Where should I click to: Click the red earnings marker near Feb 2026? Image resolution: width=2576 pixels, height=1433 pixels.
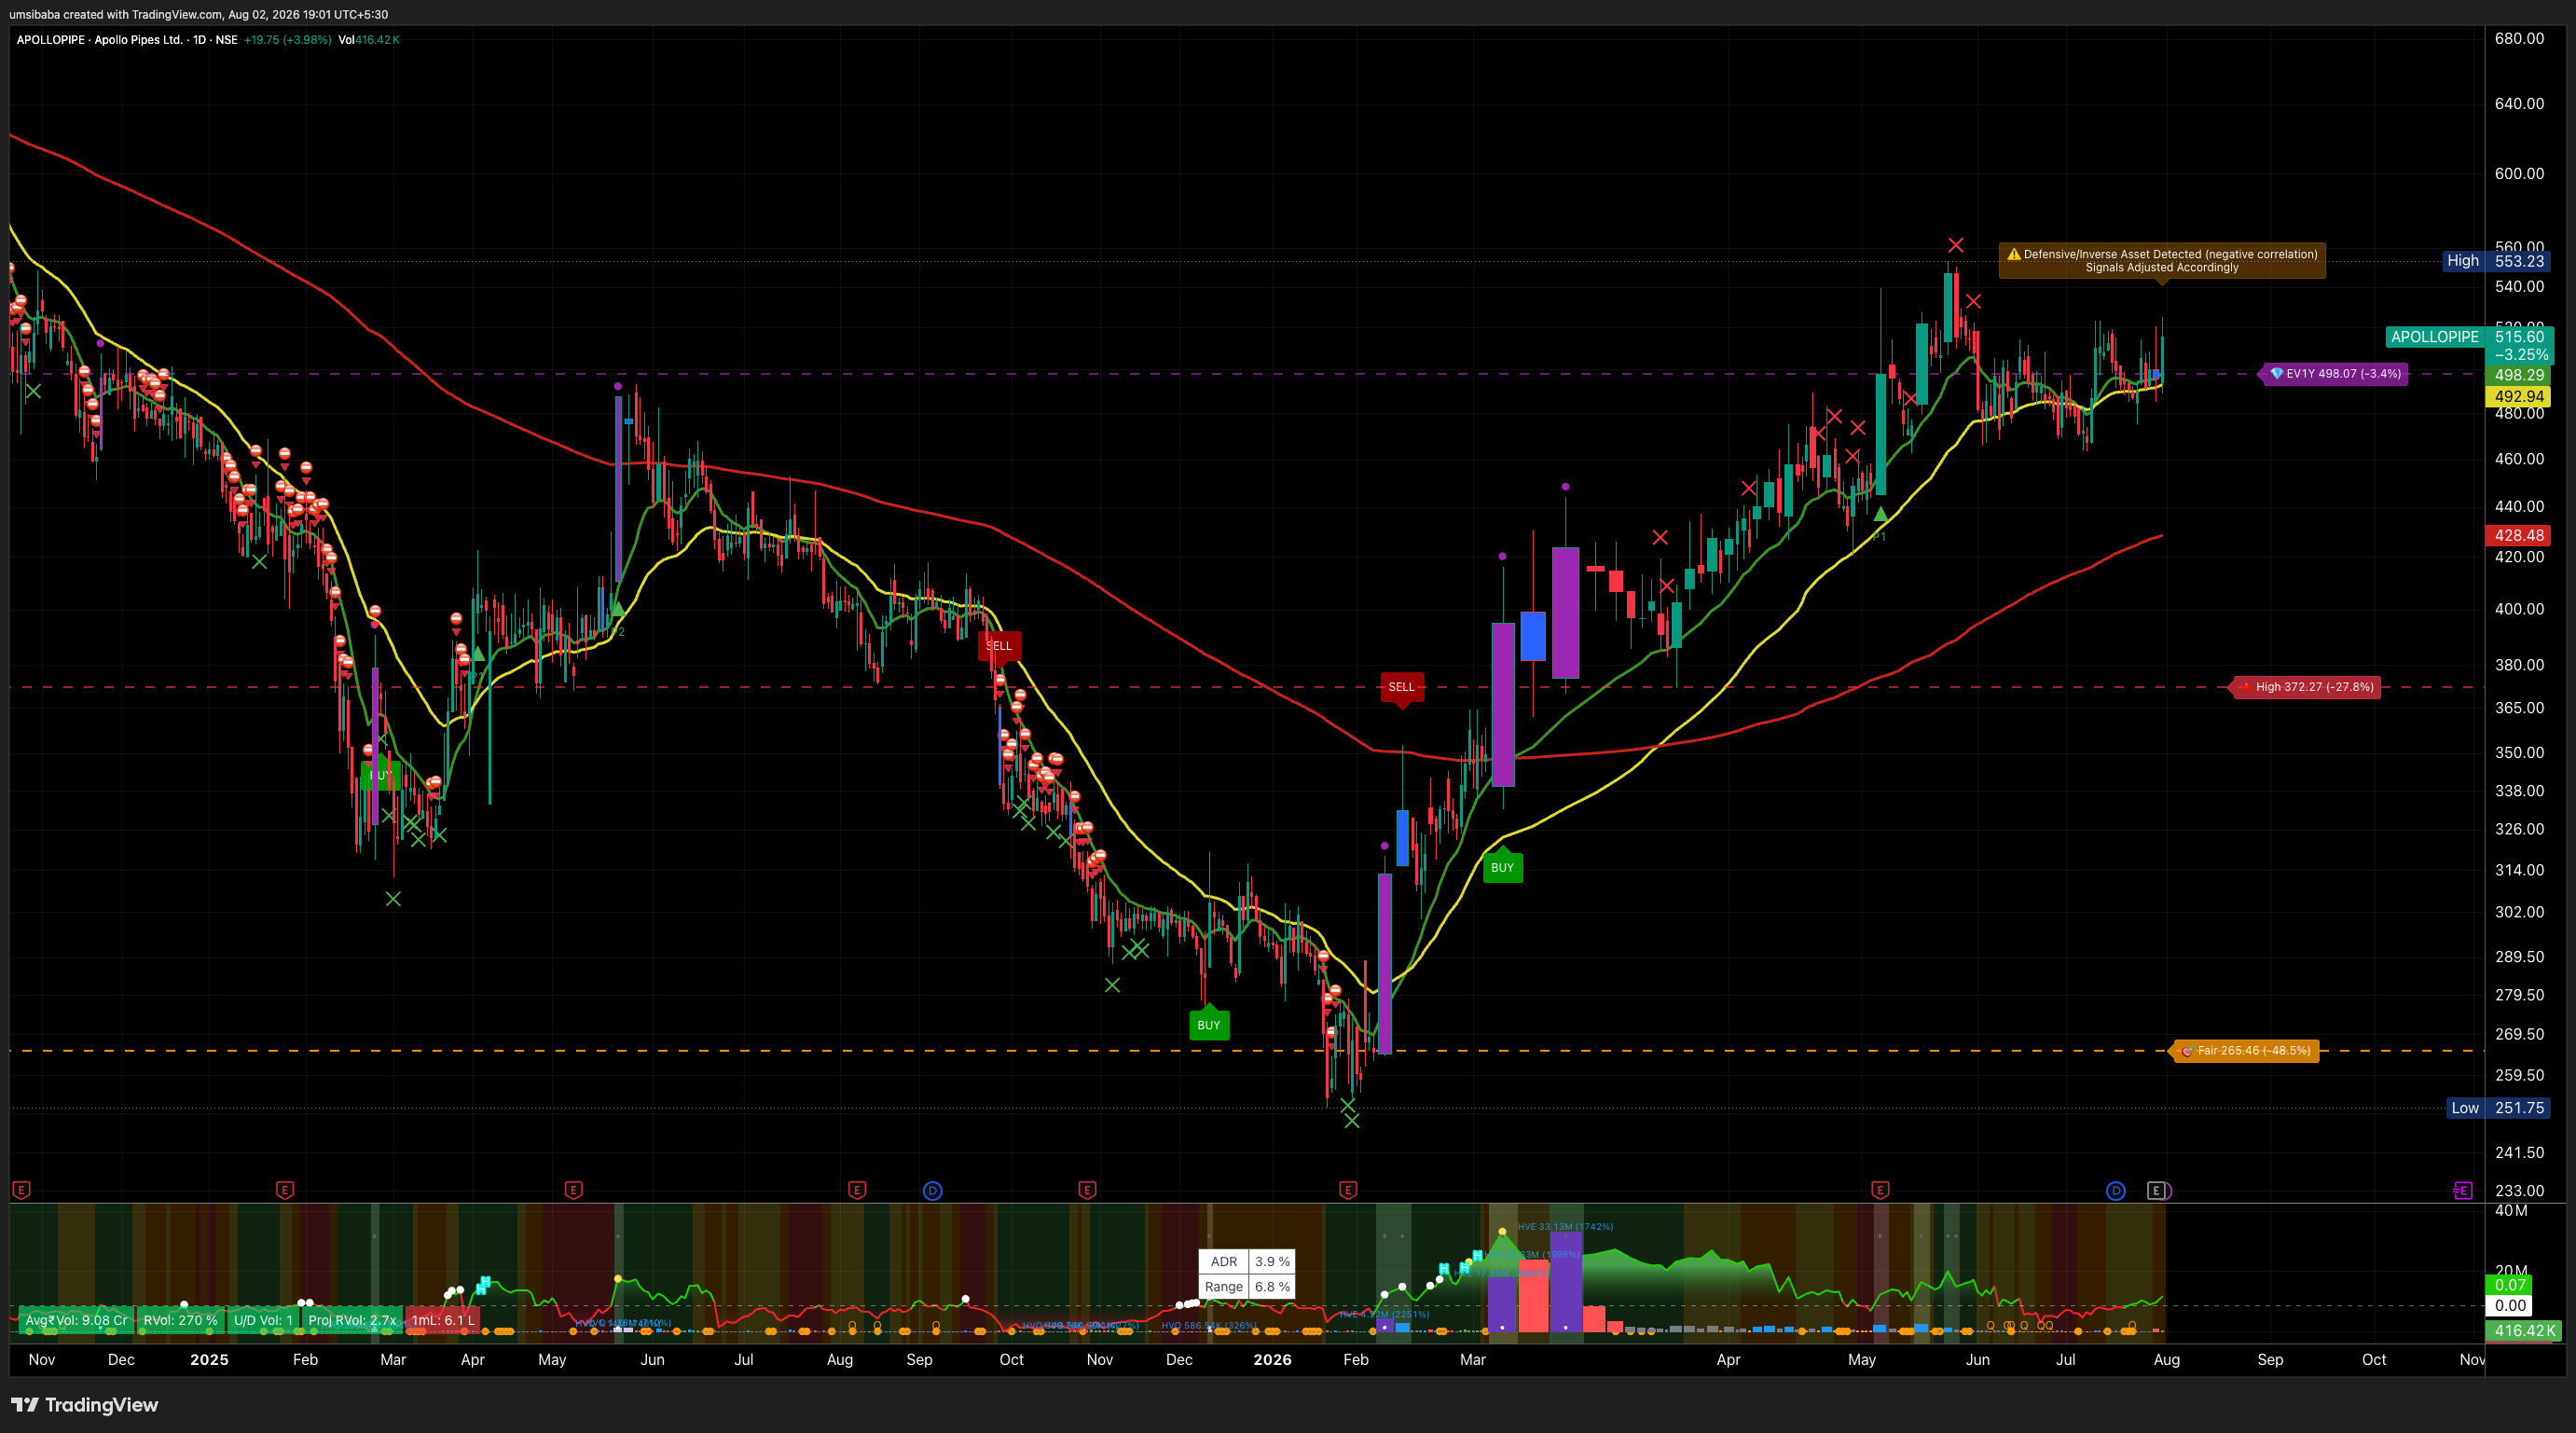click(1348, 1190)
